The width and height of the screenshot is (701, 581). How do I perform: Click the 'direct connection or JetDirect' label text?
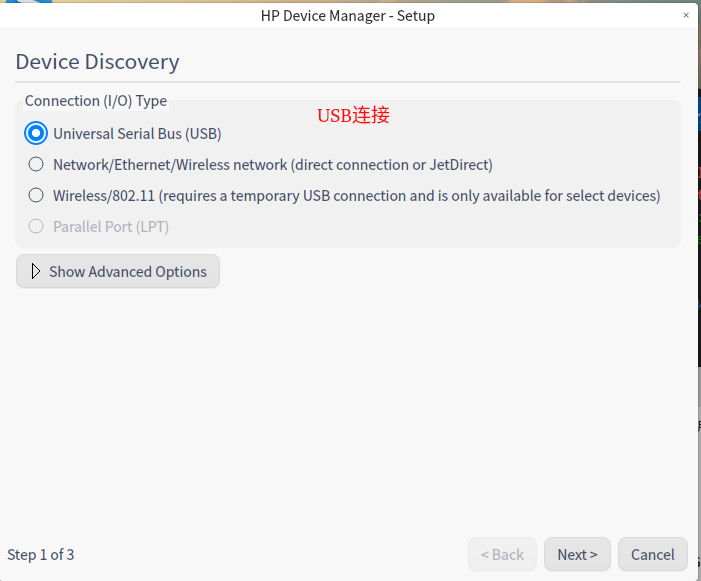391,164
